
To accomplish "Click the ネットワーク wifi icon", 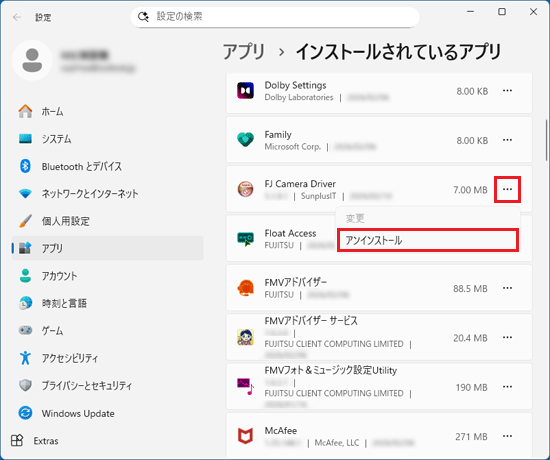I will [25, 193].
